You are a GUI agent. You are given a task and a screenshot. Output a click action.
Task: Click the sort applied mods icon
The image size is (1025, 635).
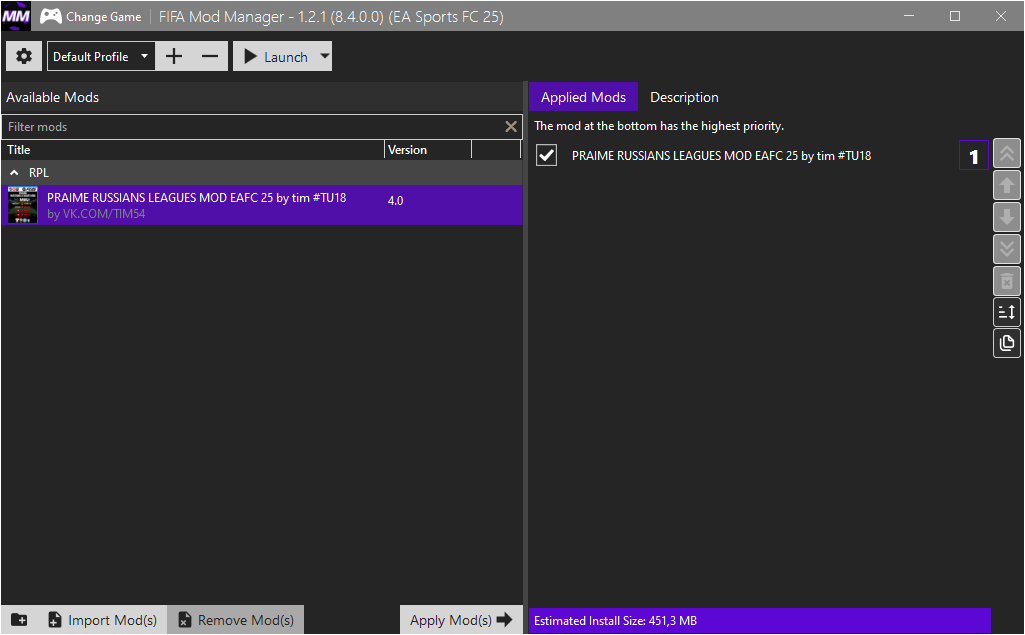(x=1007, y=312)
